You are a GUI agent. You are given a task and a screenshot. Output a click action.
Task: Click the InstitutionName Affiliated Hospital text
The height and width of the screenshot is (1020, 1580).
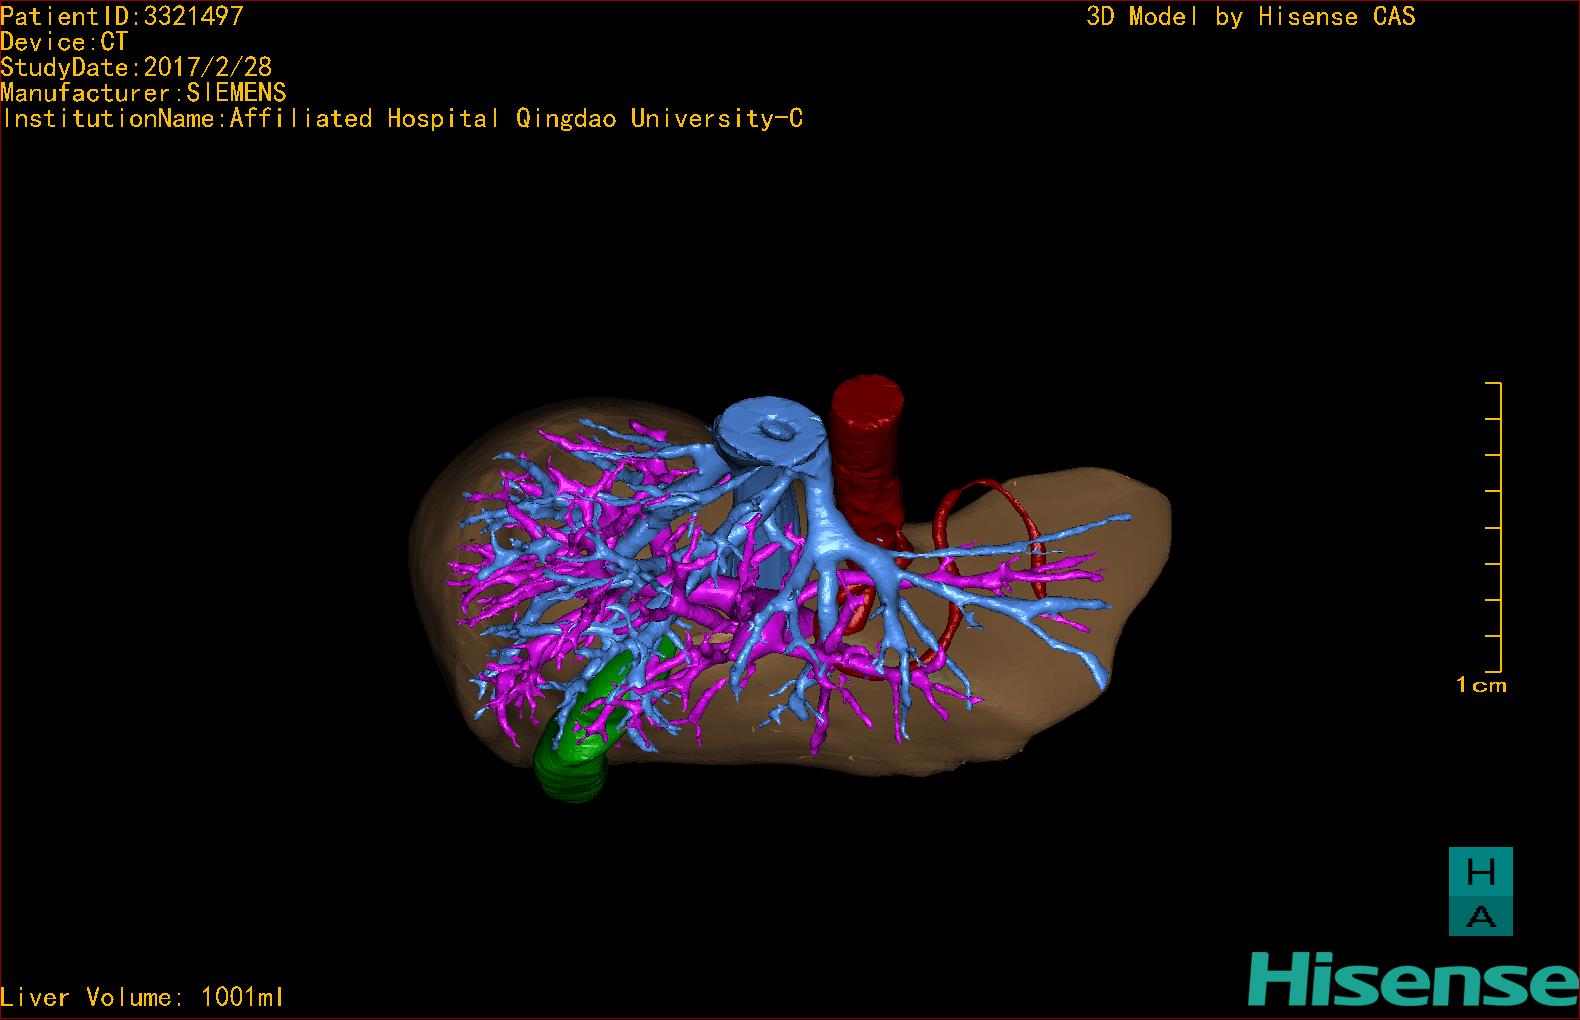pos(402,119)
